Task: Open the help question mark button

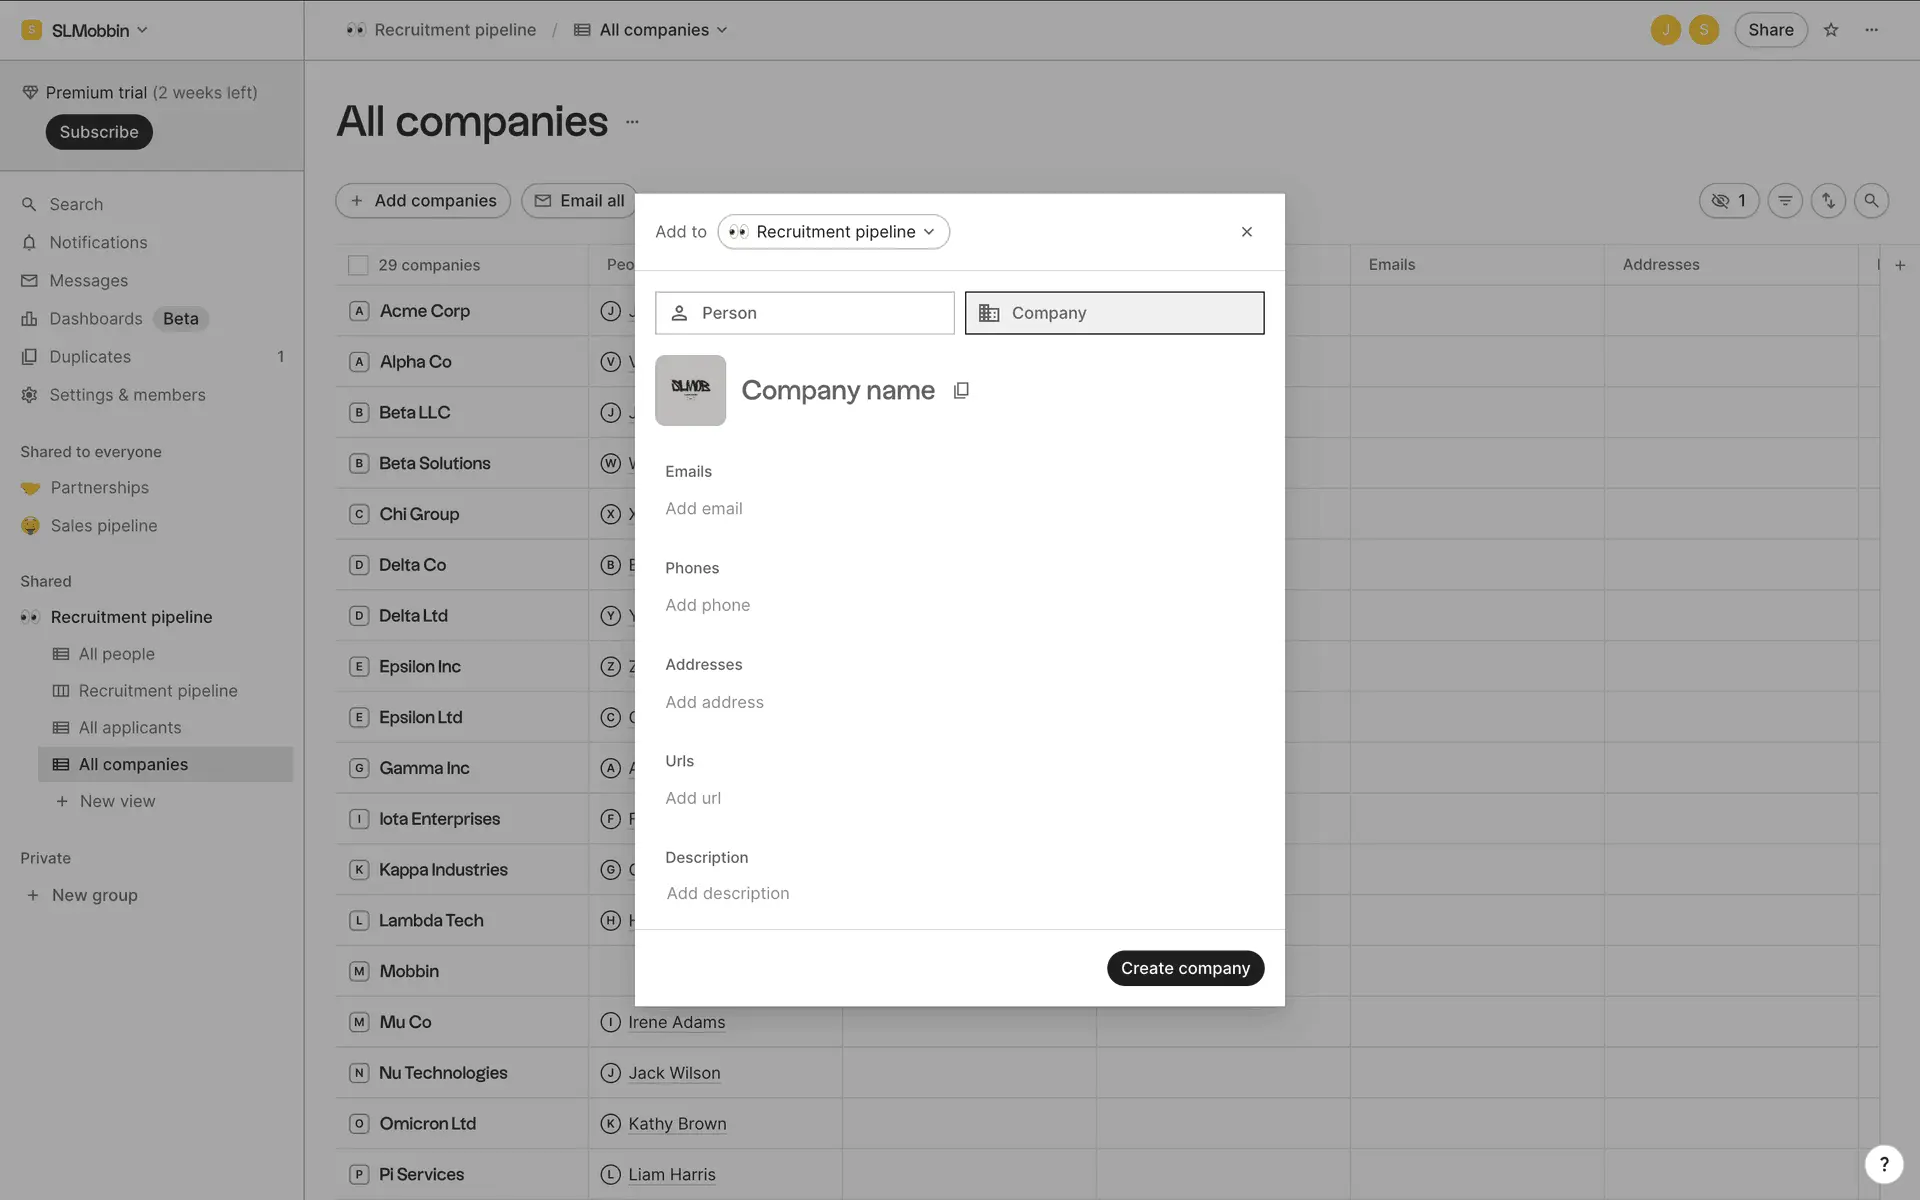Action: coord(1884,1164)
